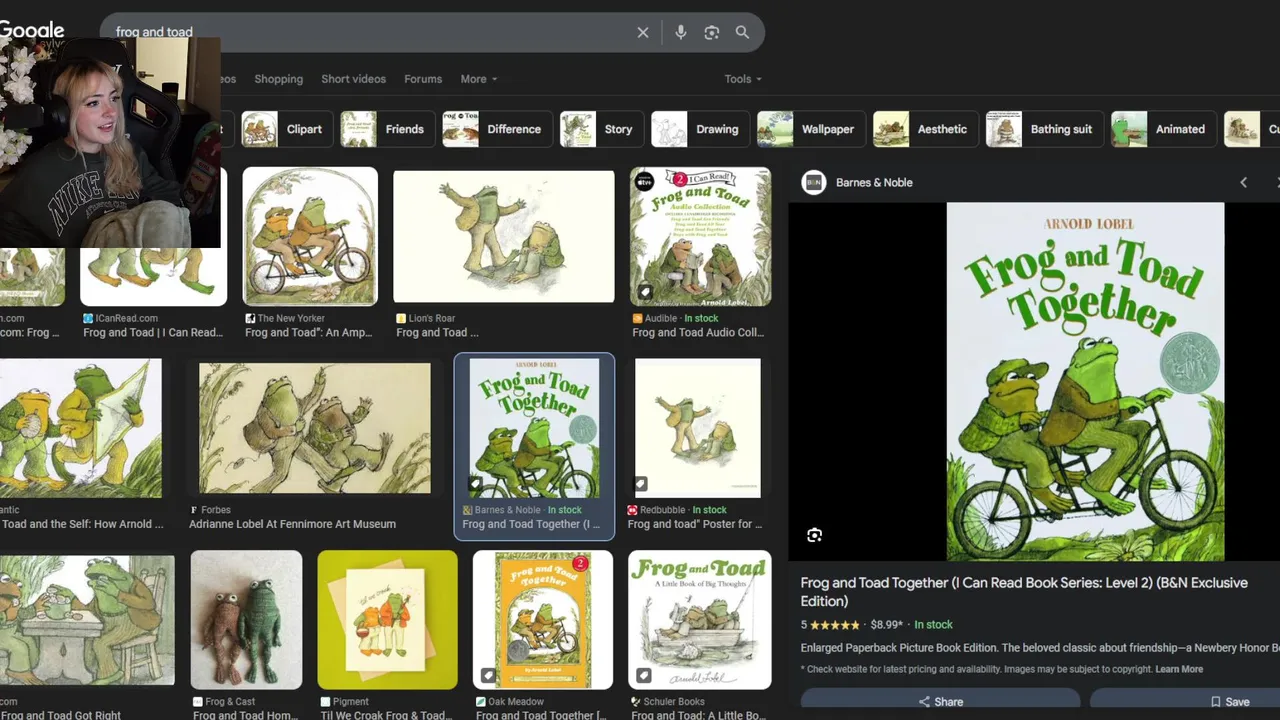Viewport: 1280px width, 720px height.
Task: Open the Frog & Cast knitted dolls thumbnail
Action: [x=246, y=620]
